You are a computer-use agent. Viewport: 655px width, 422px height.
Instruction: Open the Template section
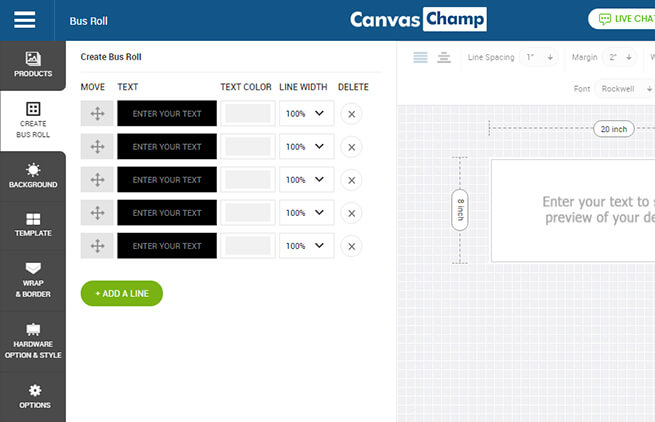pyautogui.click(x=33, y=224)
